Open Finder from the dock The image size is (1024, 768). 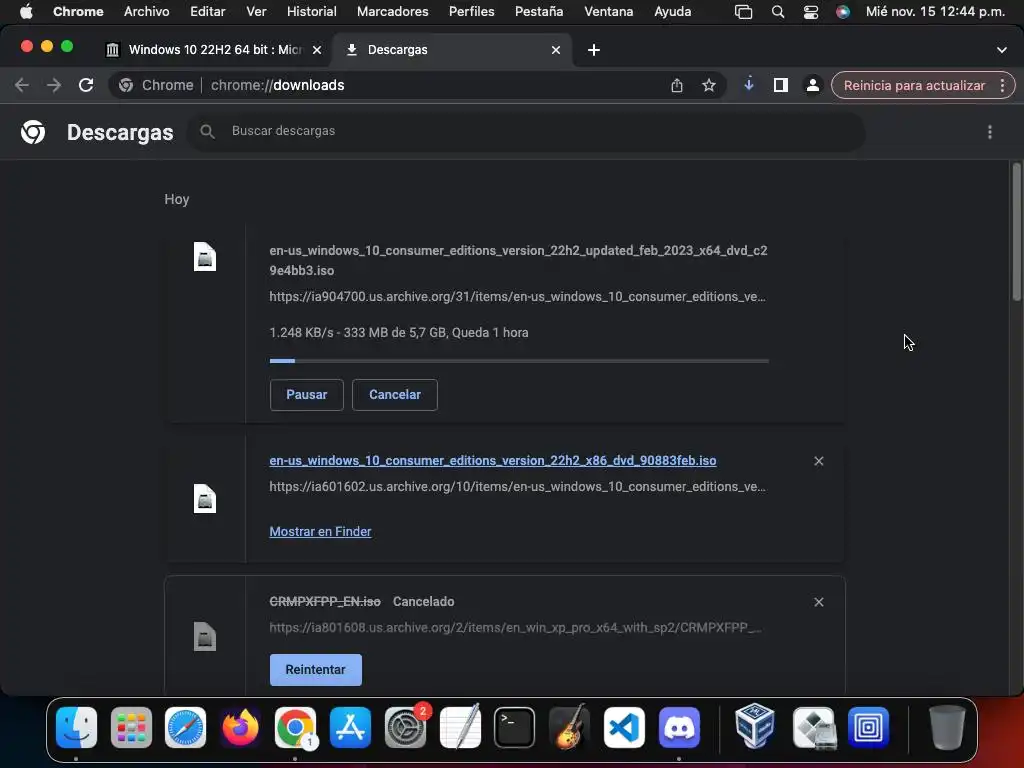76,728
